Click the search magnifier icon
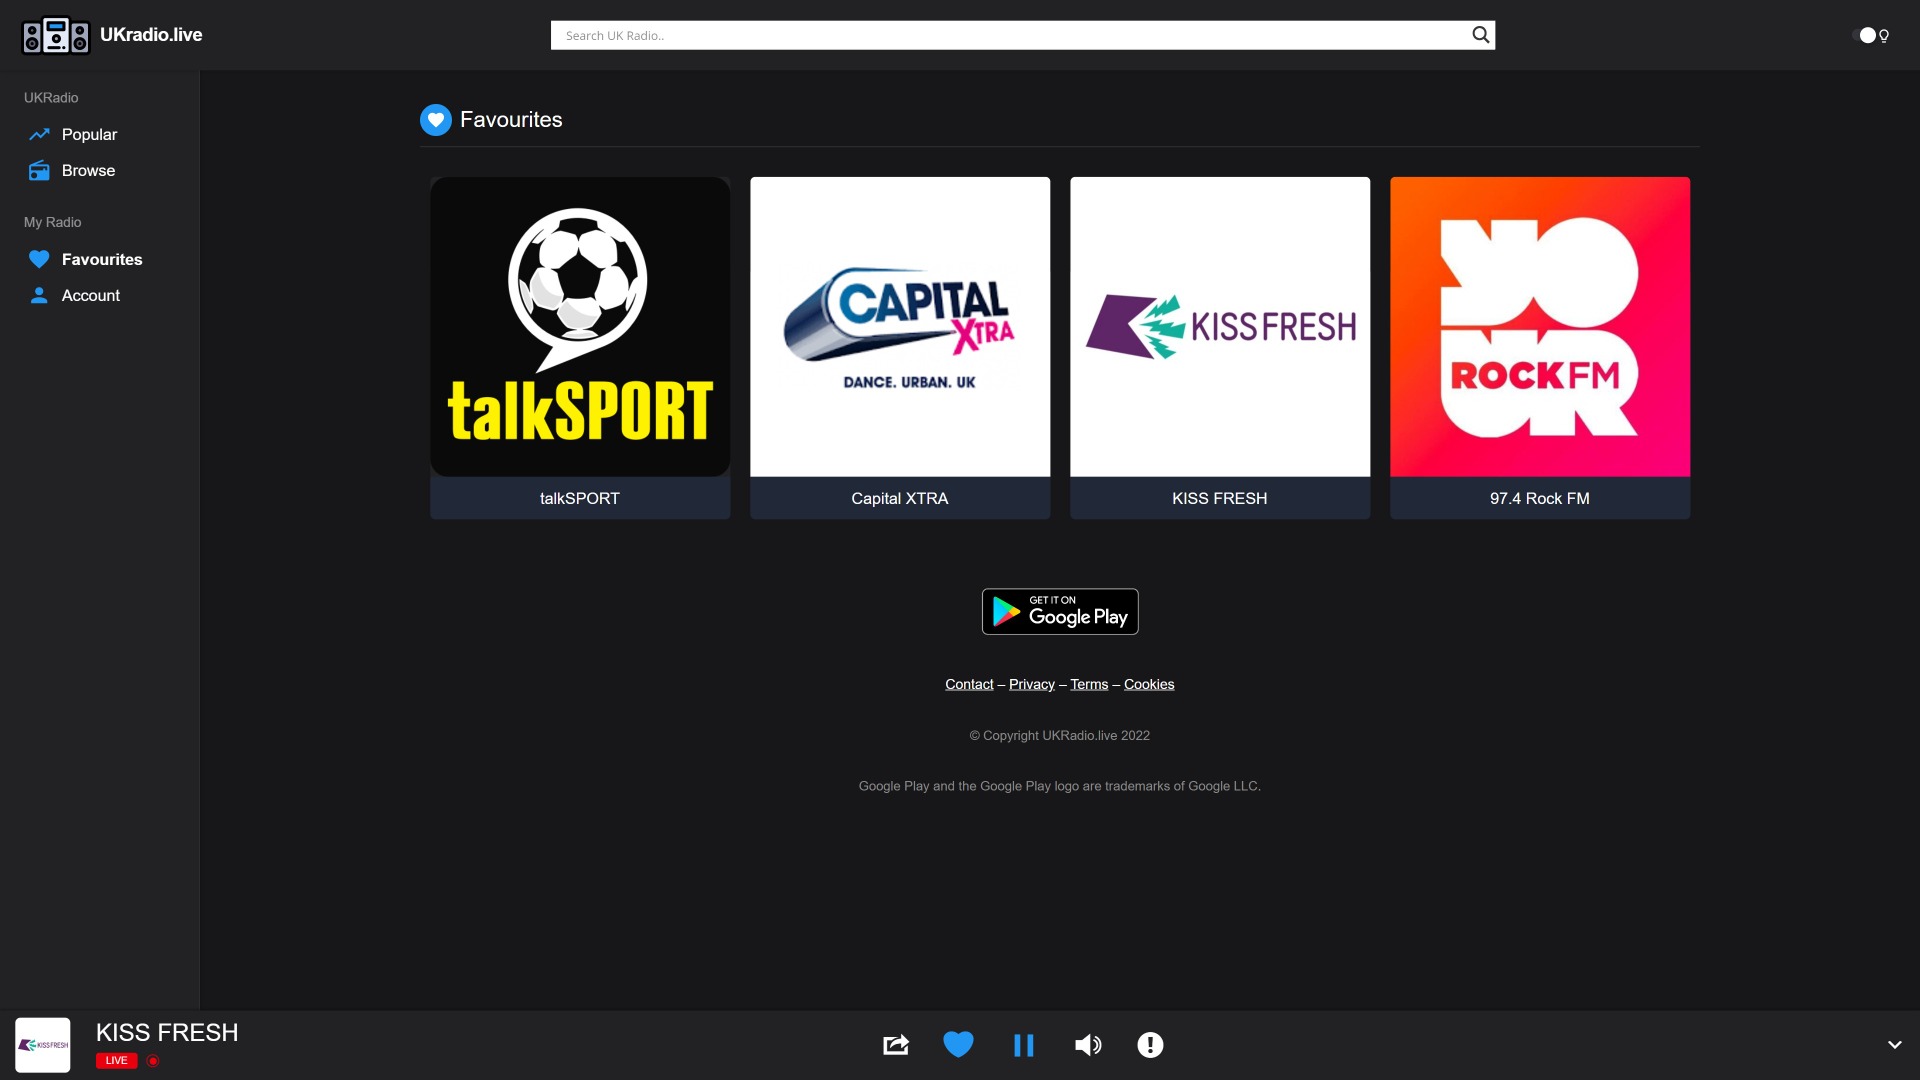Image resolution: width=1920 pixels, height=1080 pixels. 1480,34
